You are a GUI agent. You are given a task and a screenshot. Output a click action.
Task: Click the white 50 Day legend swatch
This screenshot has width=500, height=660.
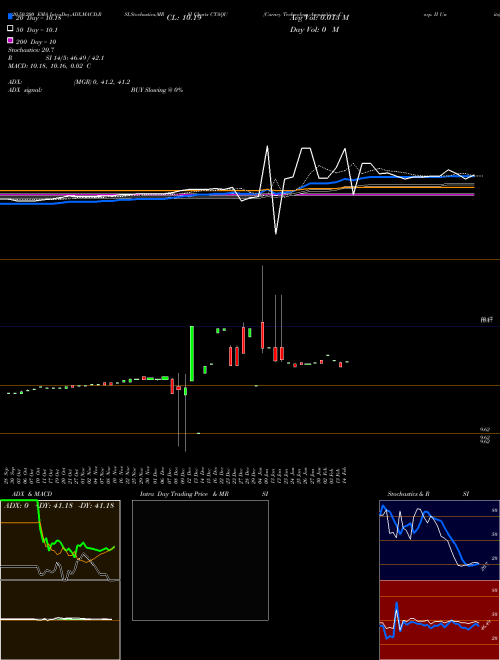click(x=10, y=29)
